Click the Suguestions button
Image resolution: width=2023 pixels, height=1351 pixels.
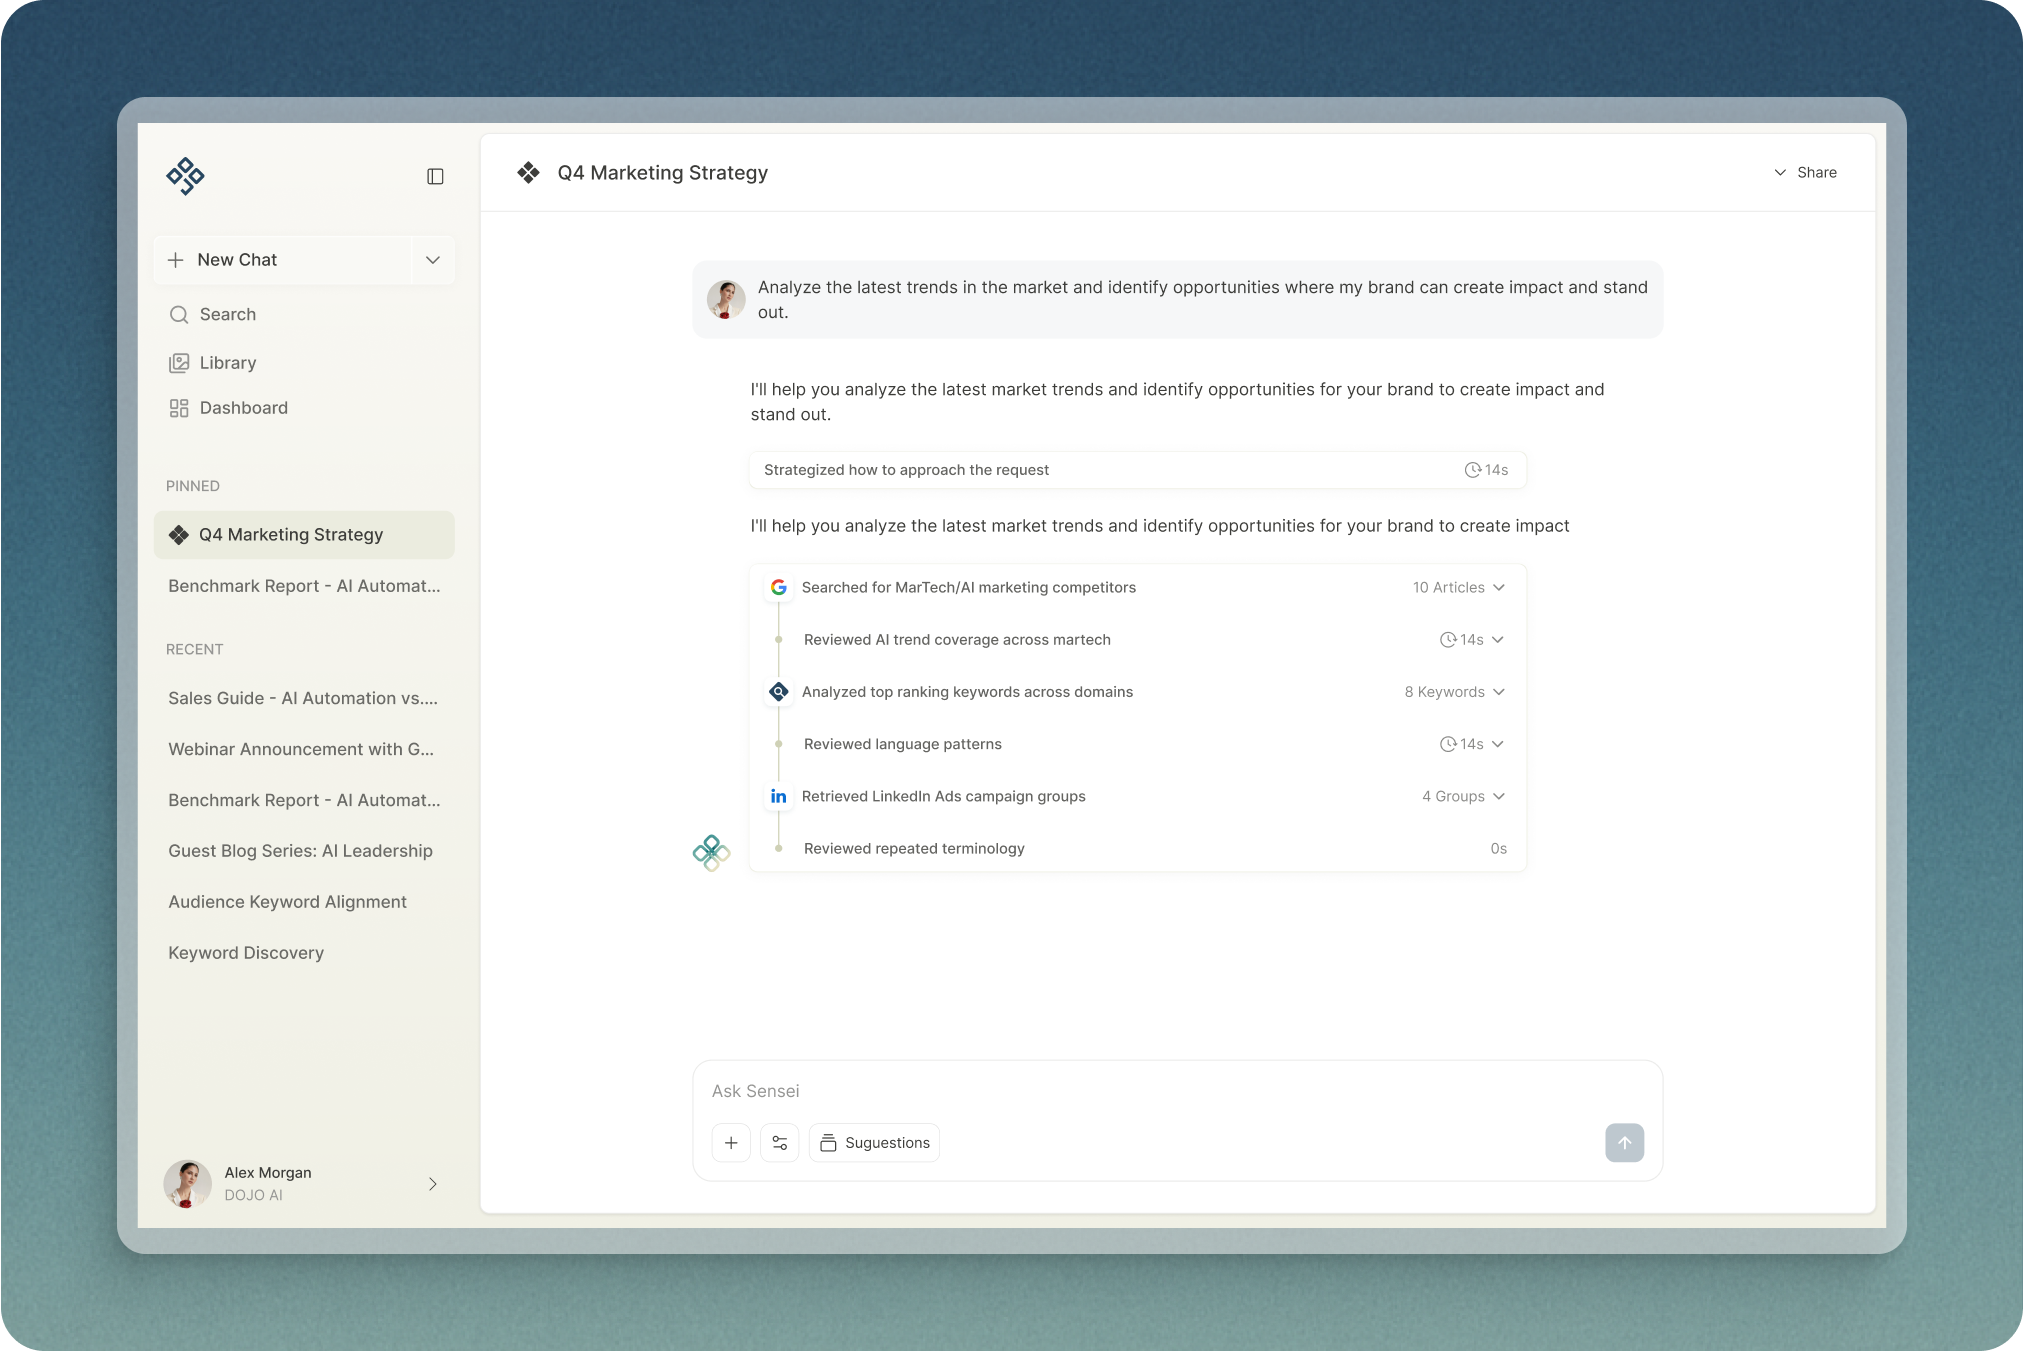click(x=874, y=1142)
